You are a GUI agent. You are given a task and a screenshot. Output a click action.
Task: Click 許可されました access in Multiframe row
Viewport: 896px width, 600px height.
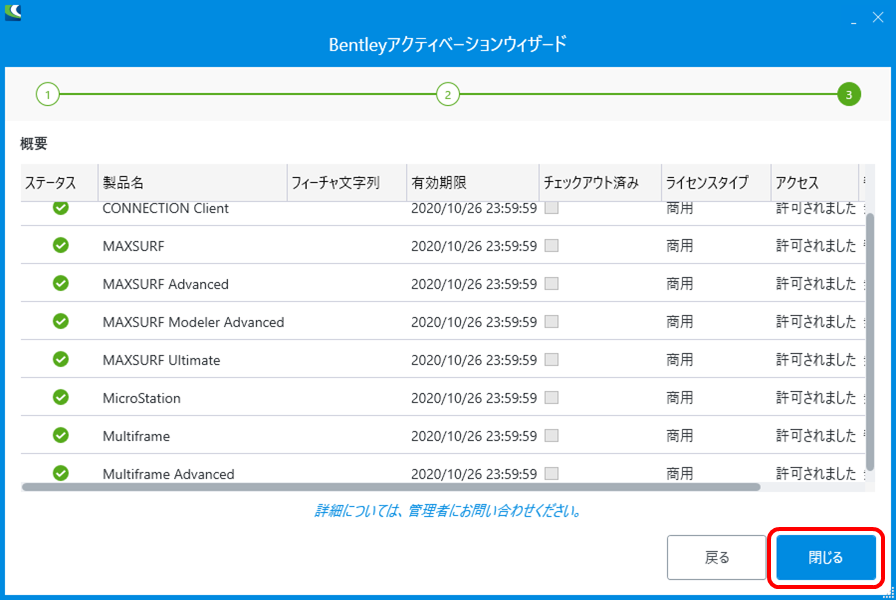coord(815,435)
